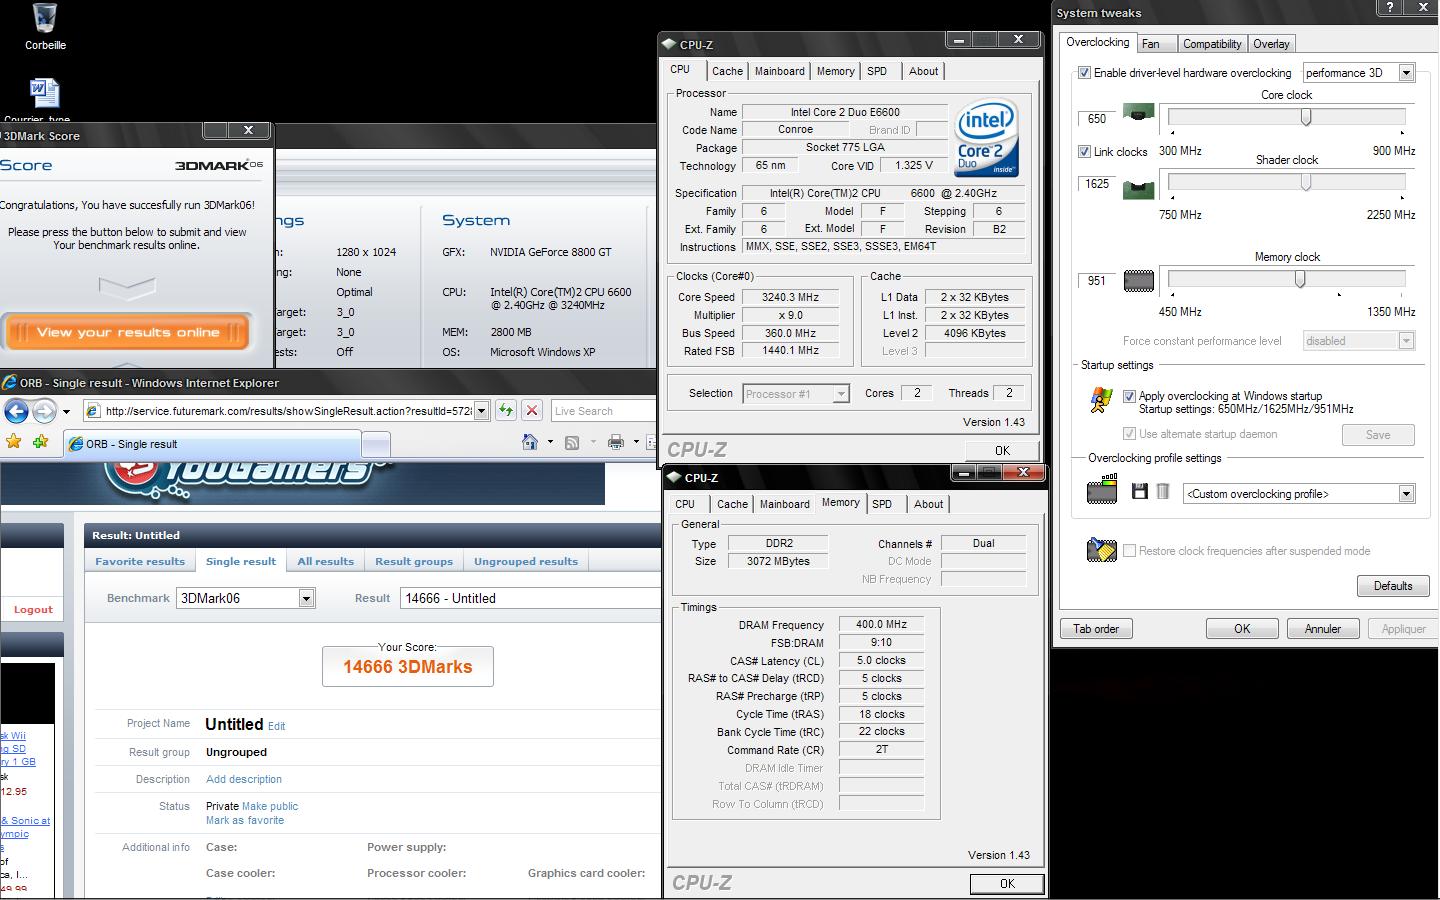Click the Edit link next to Untitled

point(277,726)
